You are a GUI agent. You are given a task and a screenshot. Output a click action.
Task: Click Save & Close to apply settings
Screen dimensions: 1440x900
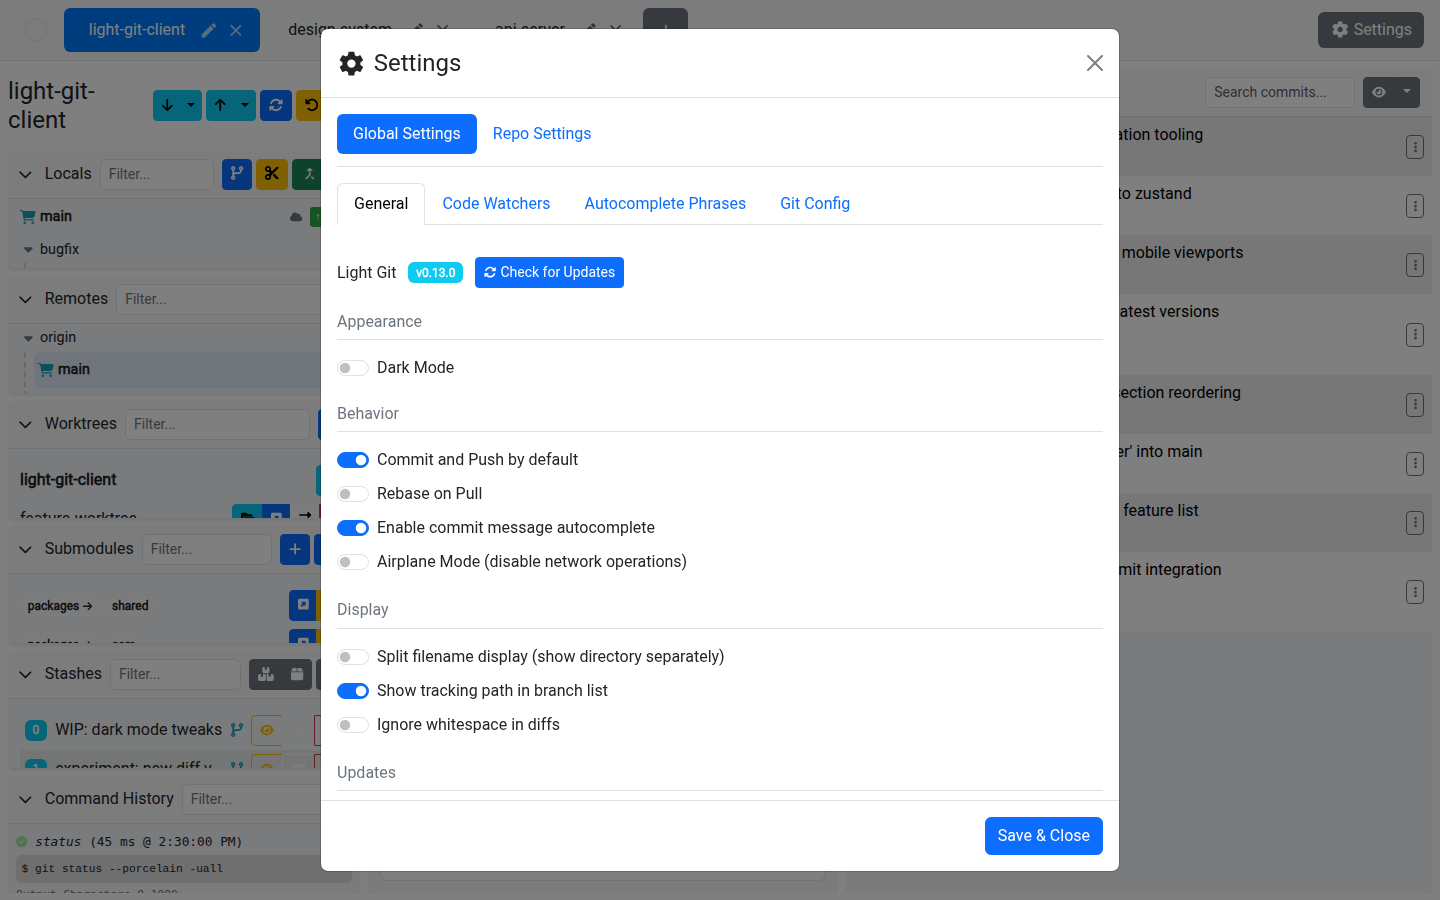click(x=1043, y=836)
